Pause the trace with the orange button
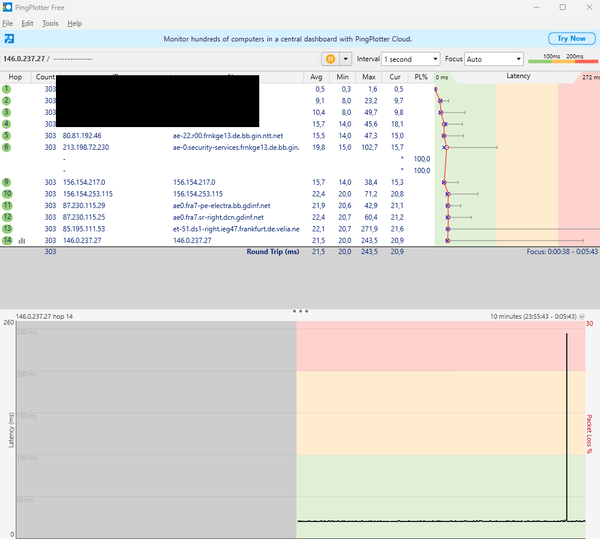 pos(330,59)
